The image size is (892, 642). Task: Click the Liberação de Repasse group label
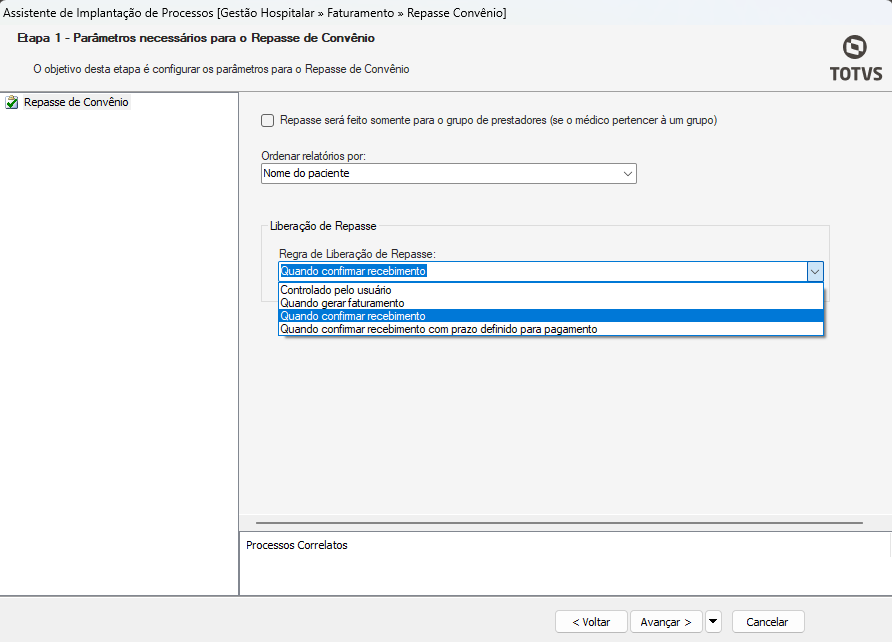point(323,227)
